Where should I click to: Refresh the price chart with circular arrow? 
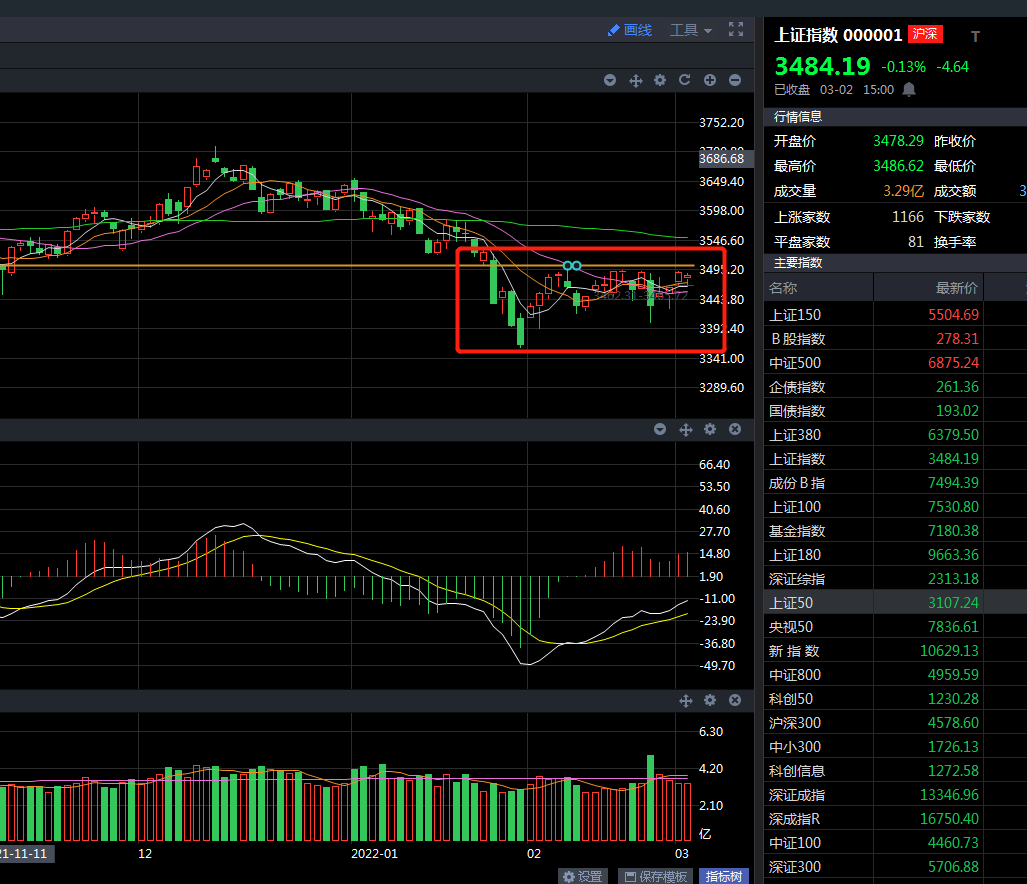(685, 80)
